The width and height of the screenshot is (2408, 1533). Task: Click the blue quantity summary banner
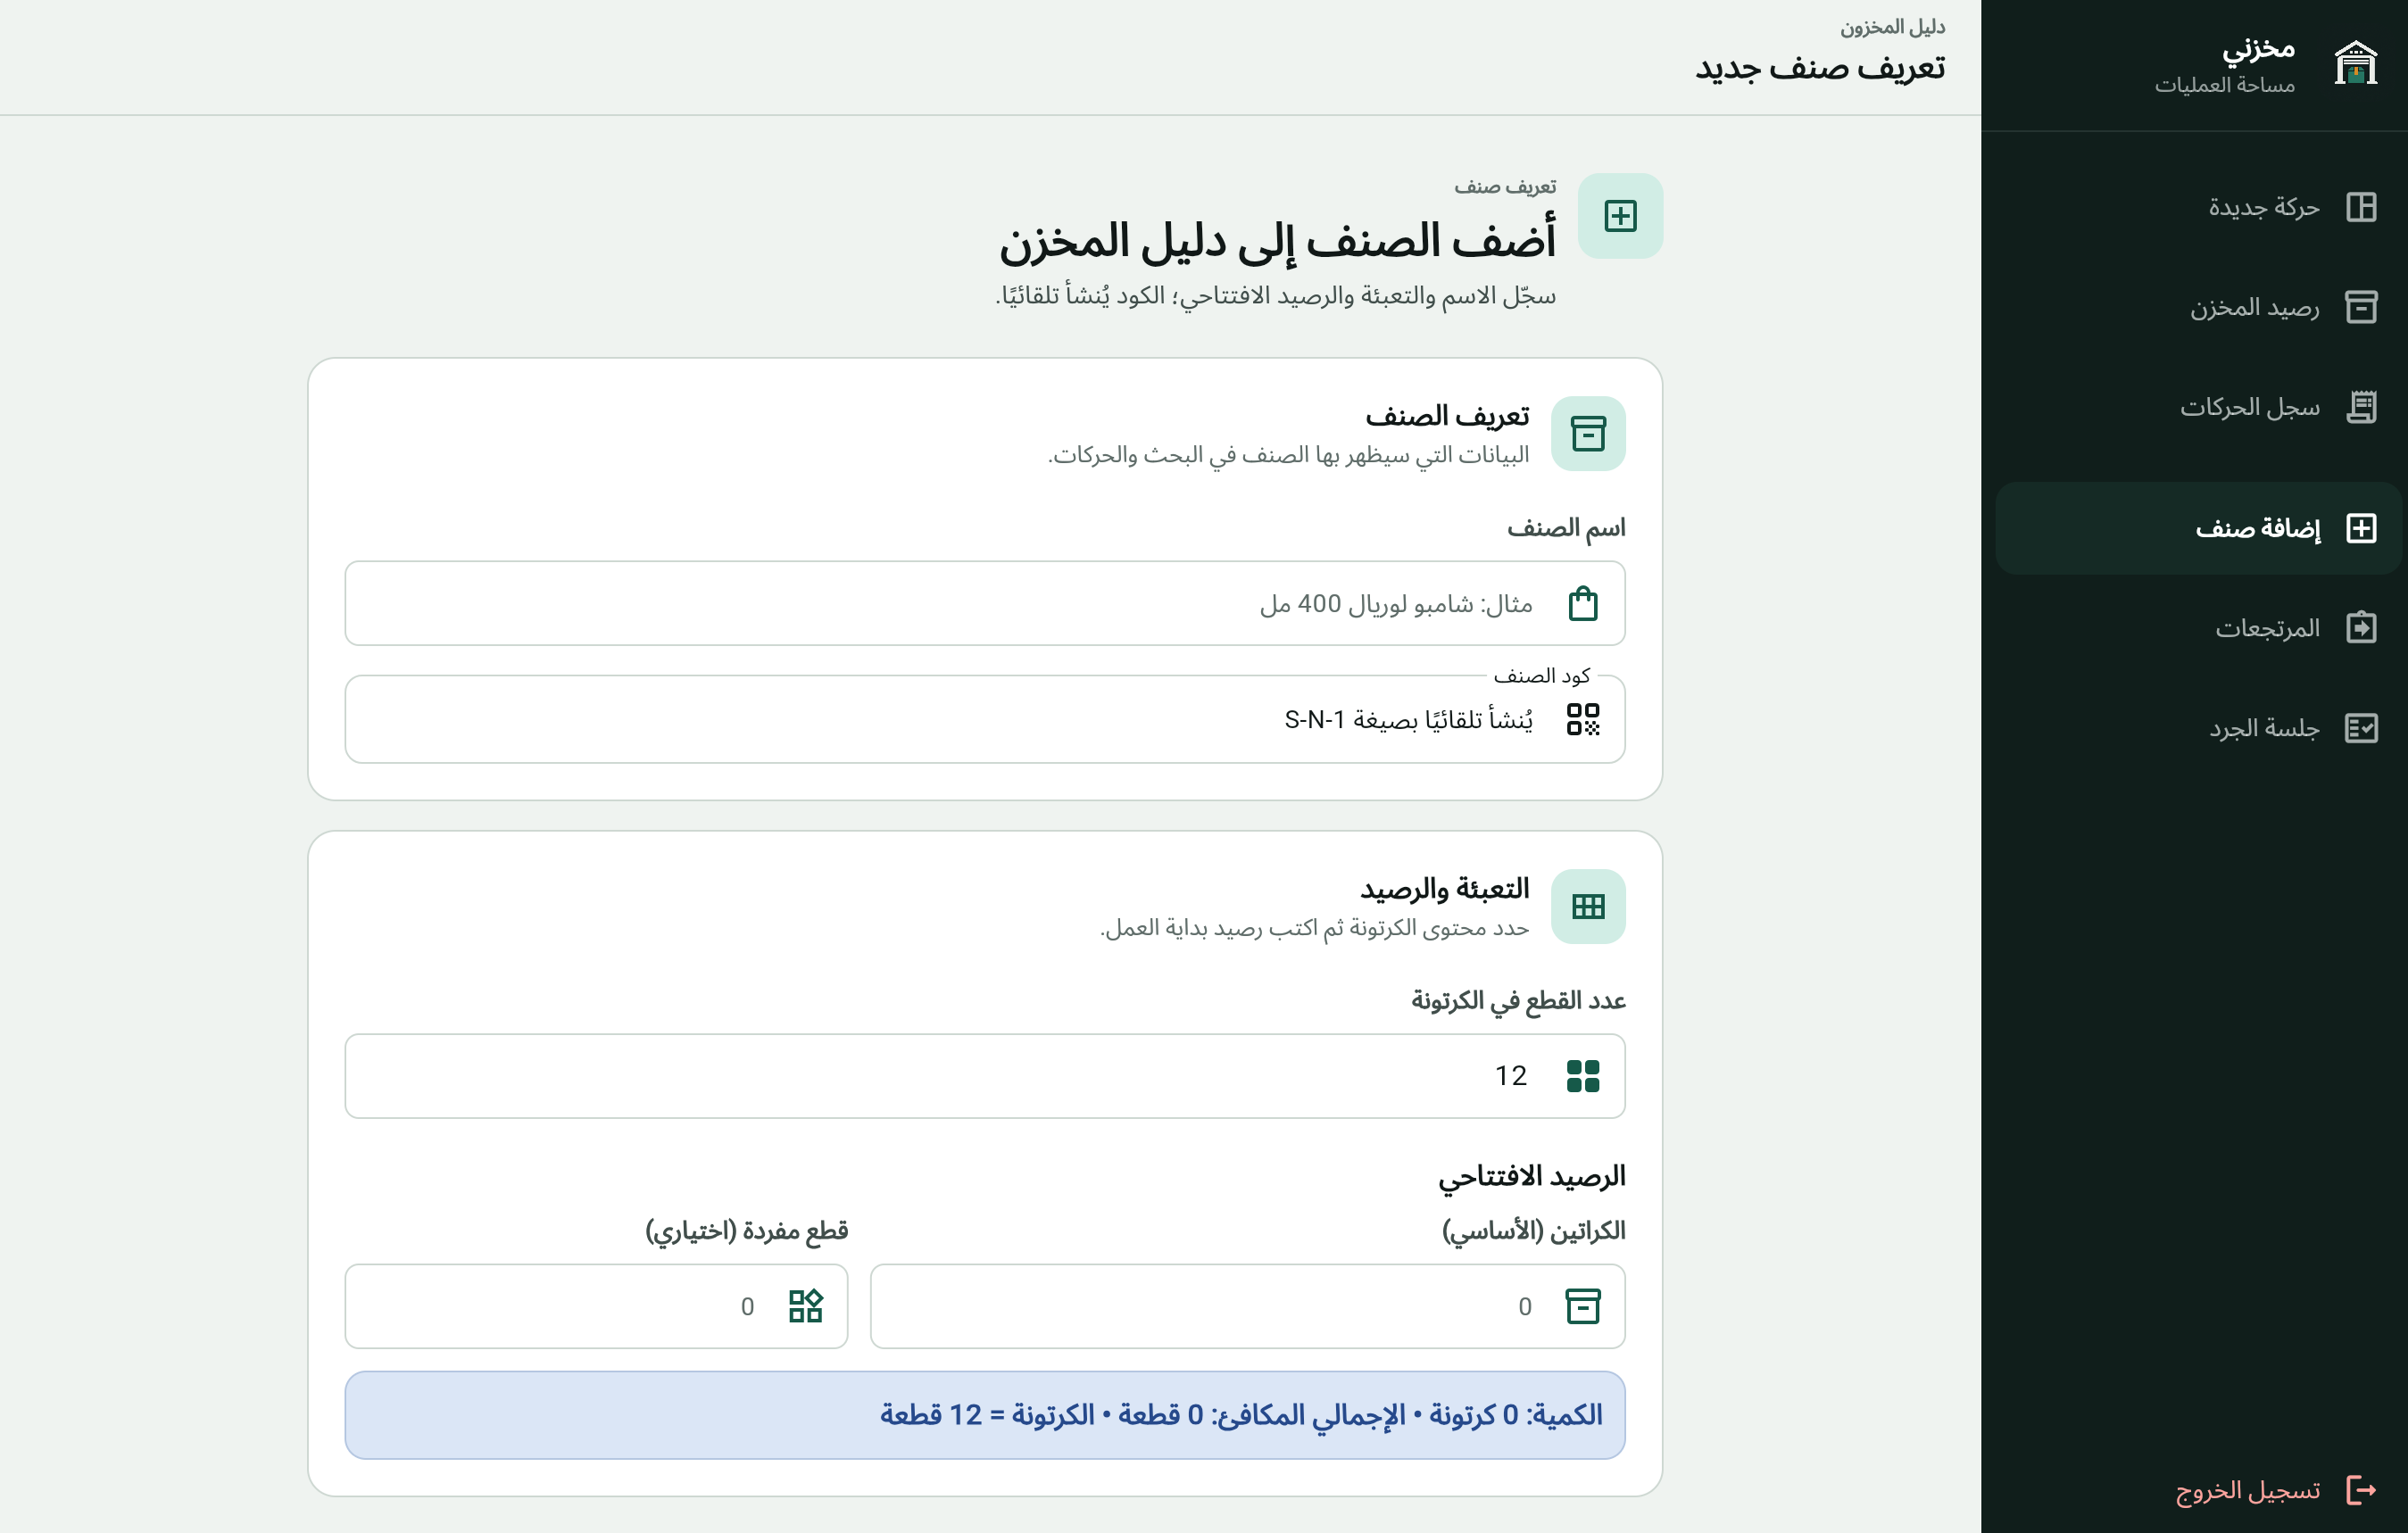click(984, 1415)
